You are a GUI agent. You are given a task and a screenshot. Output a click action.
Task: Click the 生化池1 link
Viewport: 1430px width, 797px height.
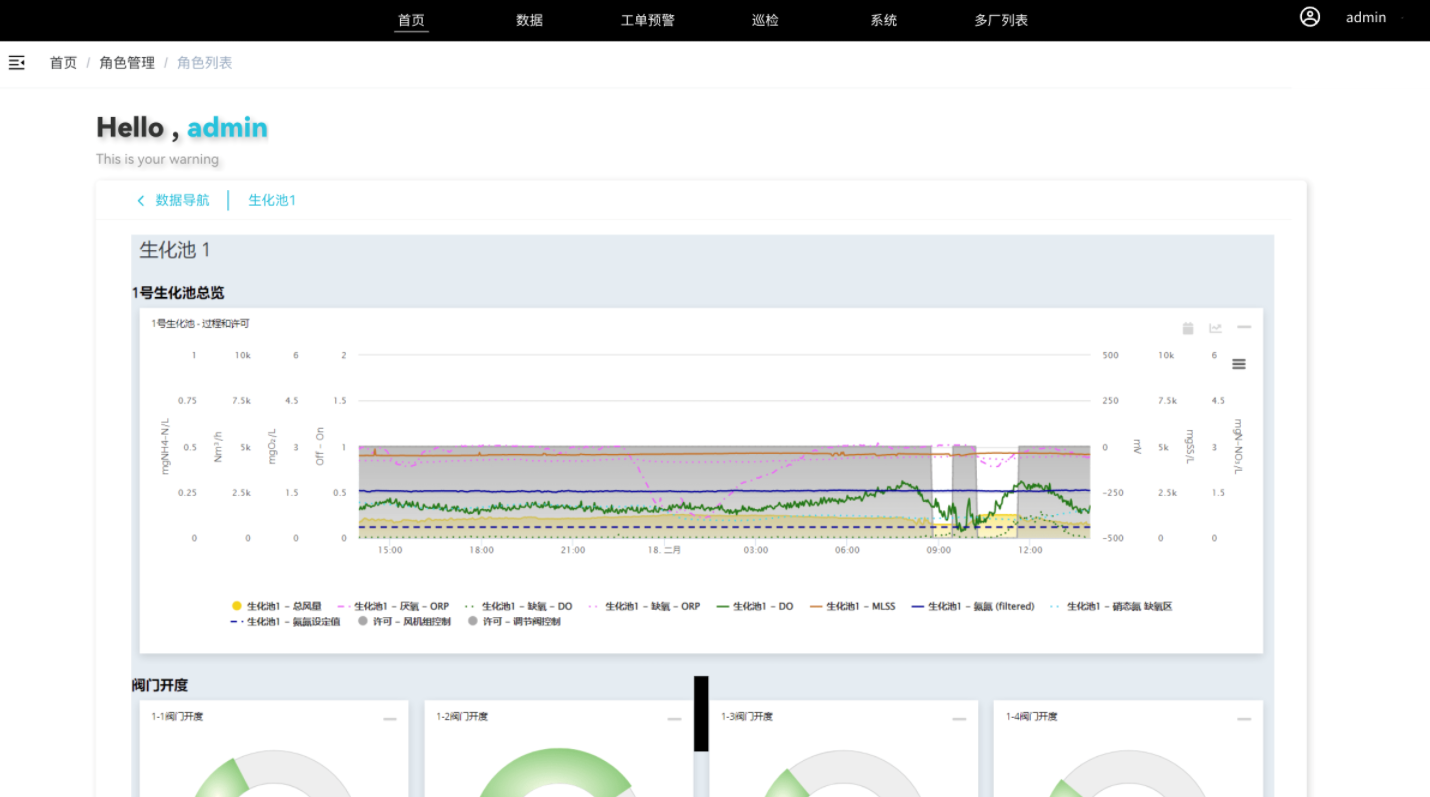272,201
